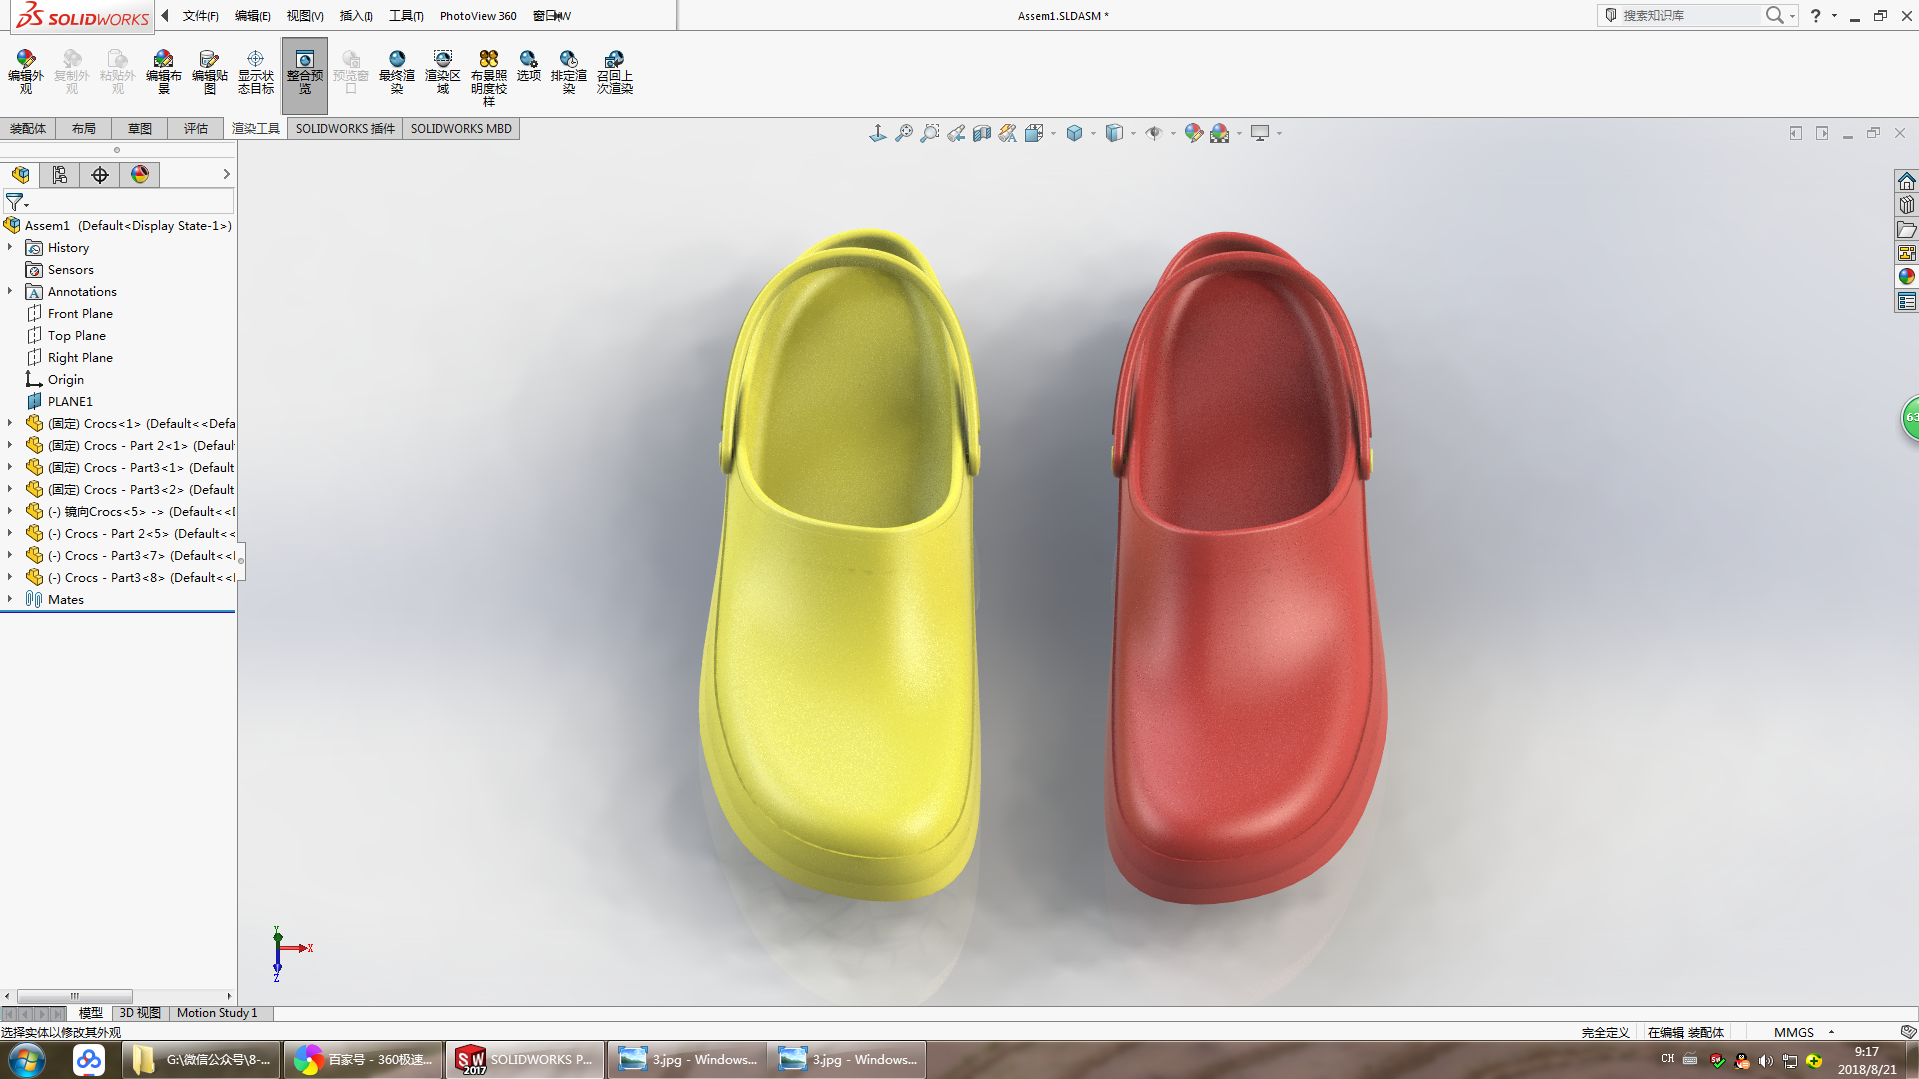Switch to the 3D 视图 bottom tab

point(140,1013)
